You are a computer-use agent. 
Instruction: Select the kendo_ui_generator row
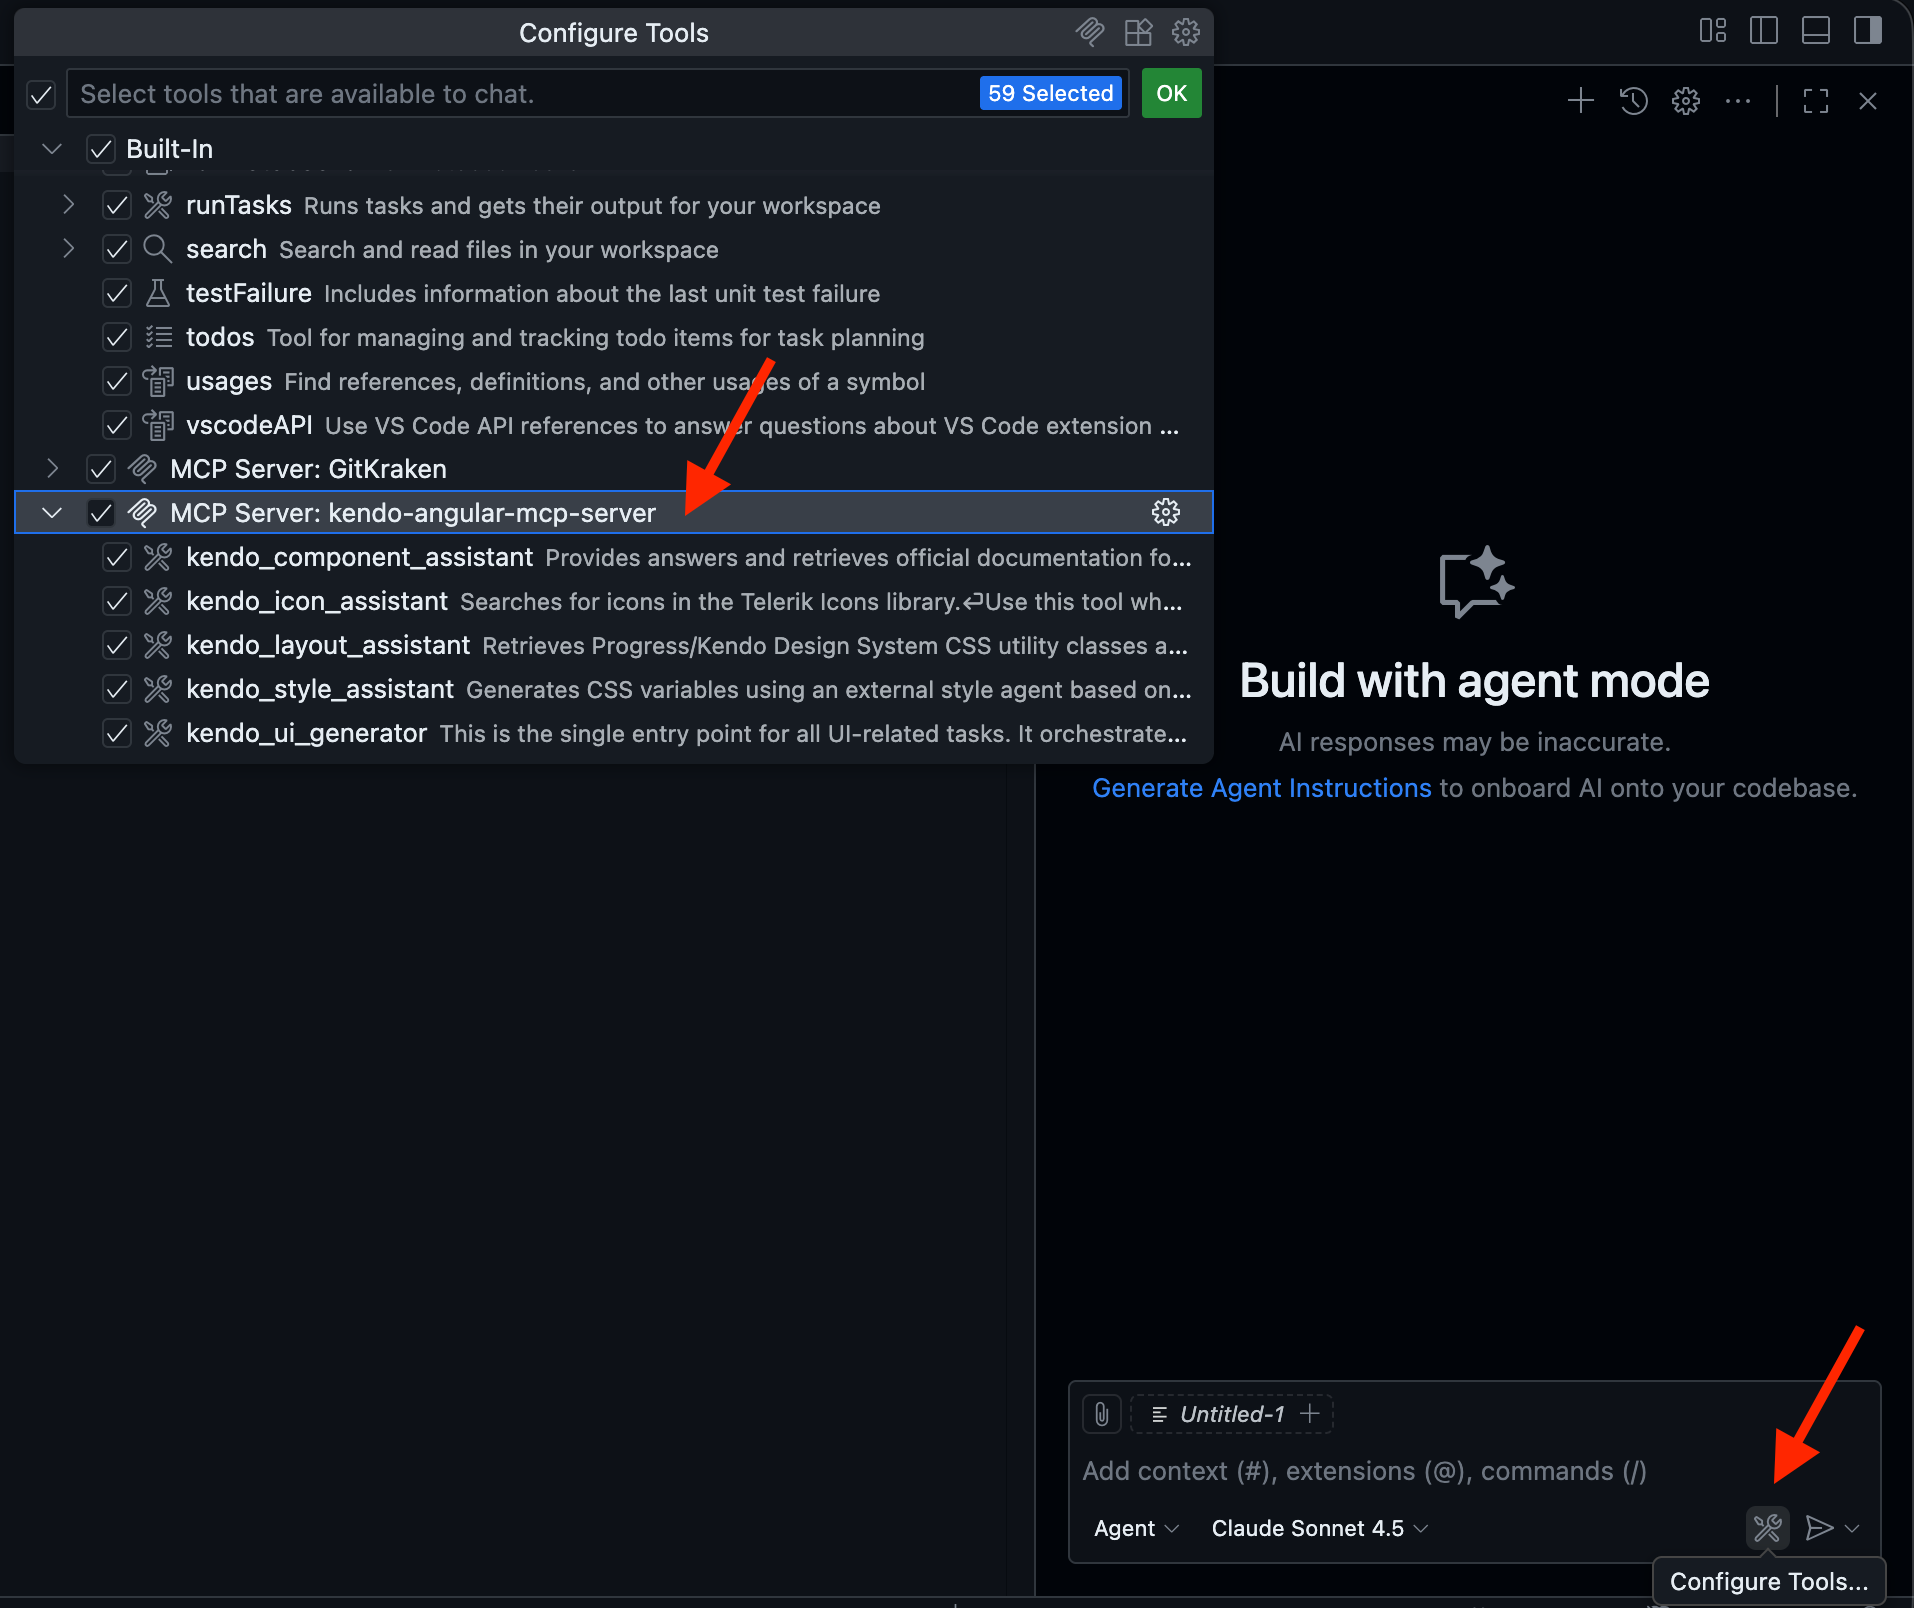tap(614, 733)
